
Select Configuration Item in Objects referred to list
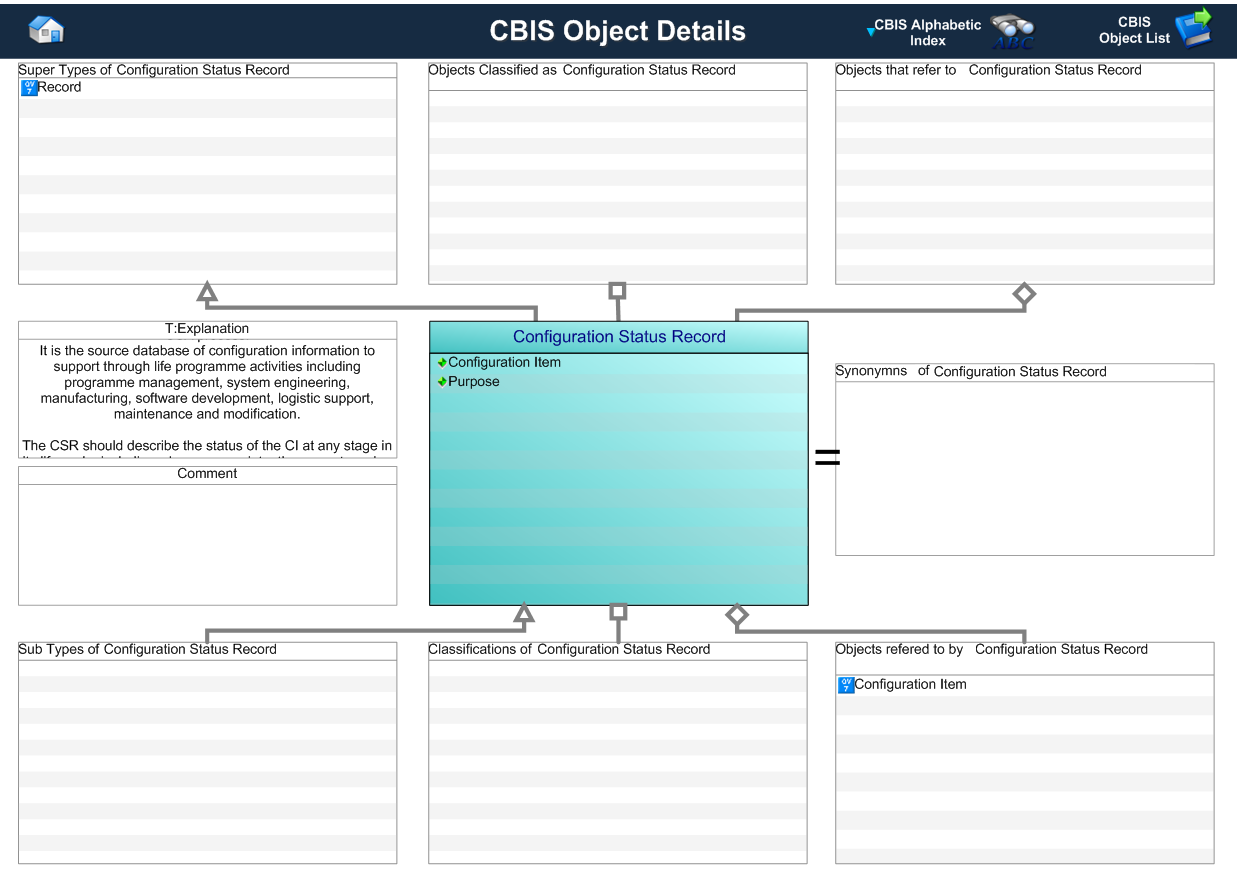tap(910, 685)
